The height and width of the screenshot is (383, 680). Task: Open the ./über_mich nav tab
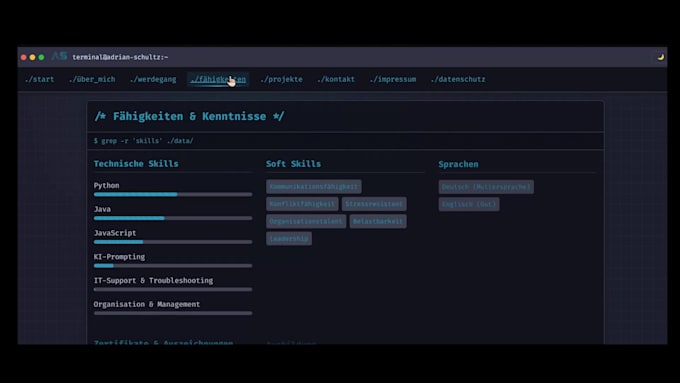(x=92, y=79)
